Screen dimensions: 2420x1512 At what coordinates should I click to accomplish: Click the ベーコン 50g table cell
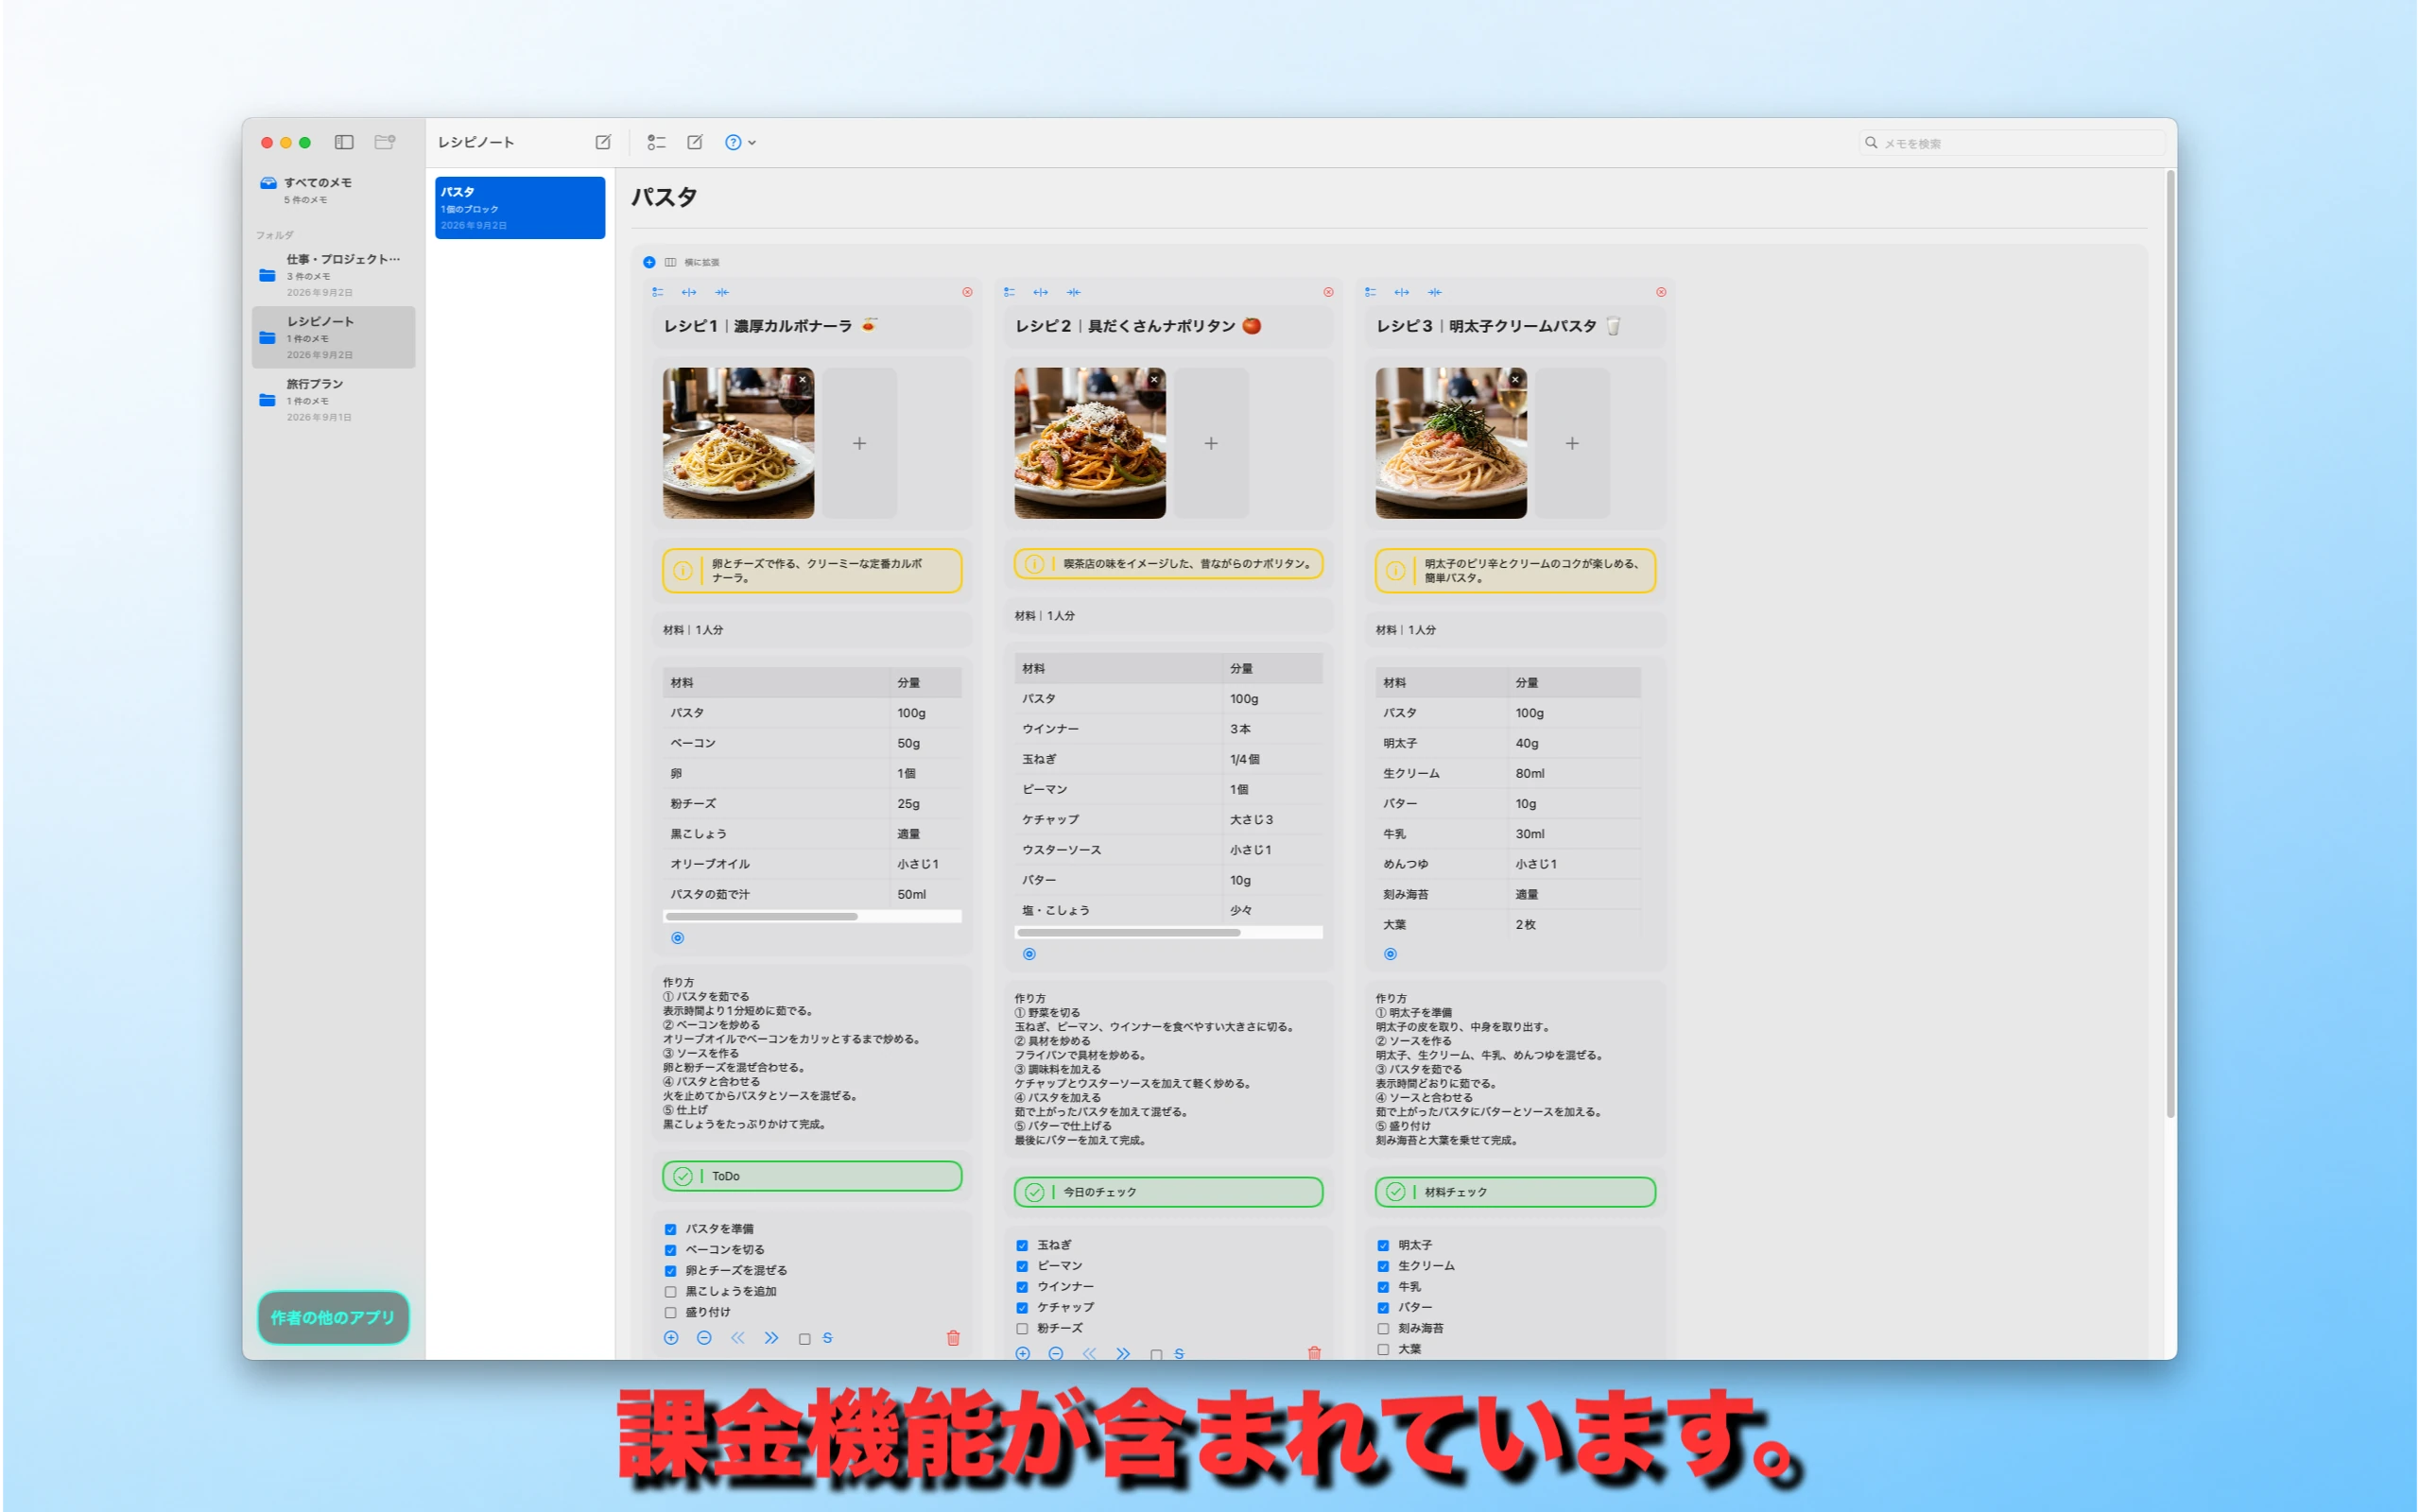click(x=925, y=743)
